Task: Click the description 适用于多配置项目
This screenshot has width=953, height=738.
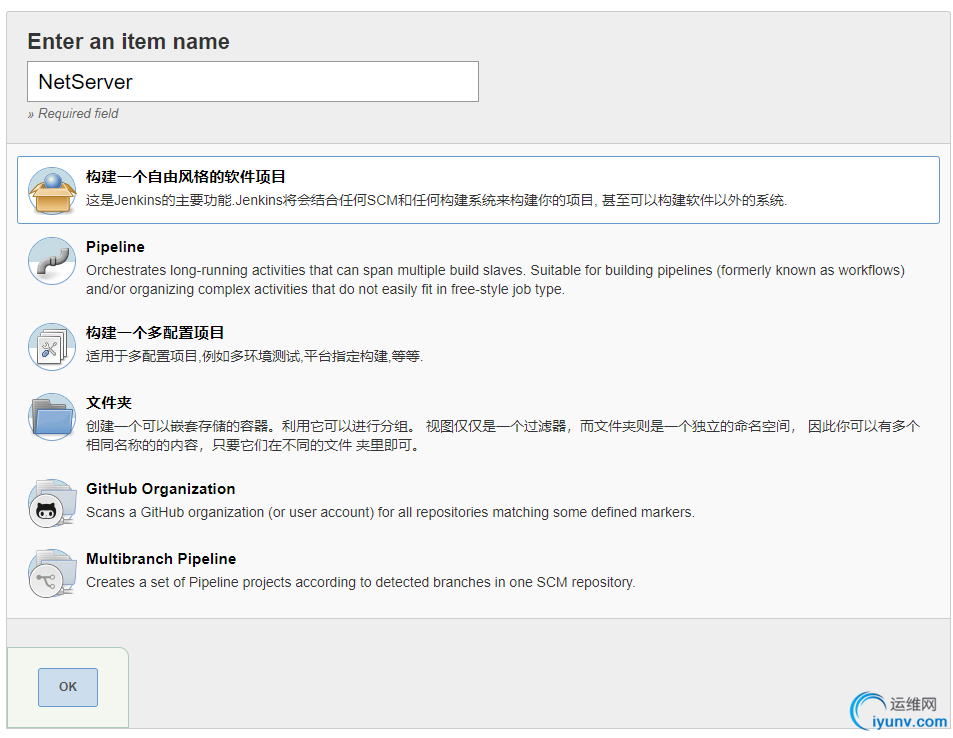Action: [255, 356]
